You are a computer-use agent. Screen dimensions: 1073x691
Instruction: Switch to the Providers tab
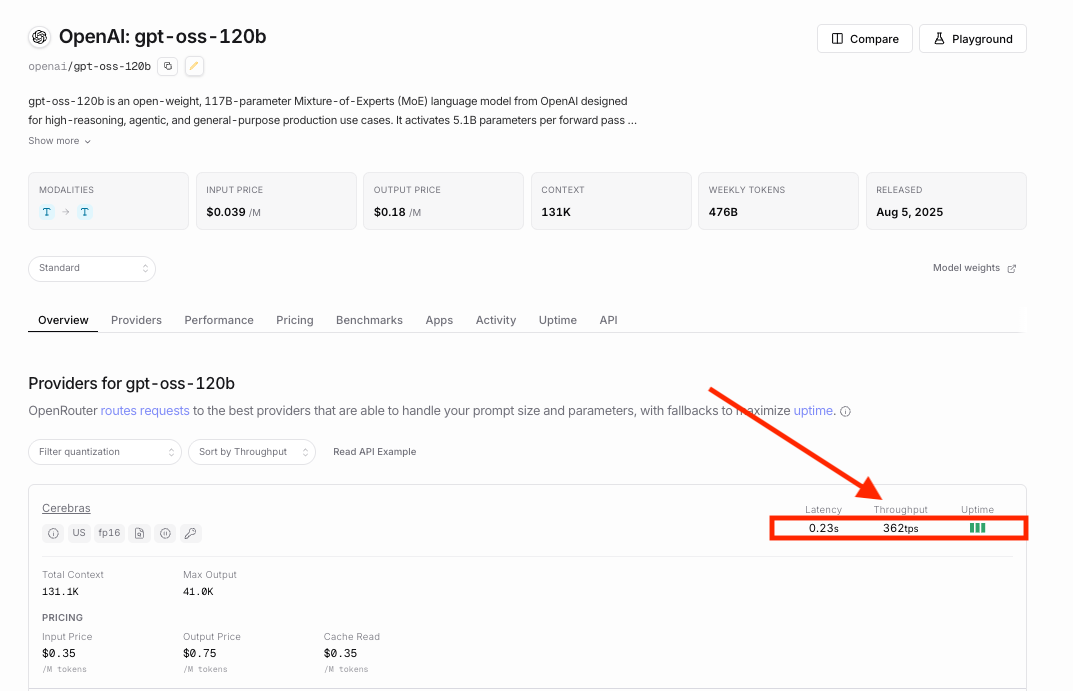pos(136,320)
